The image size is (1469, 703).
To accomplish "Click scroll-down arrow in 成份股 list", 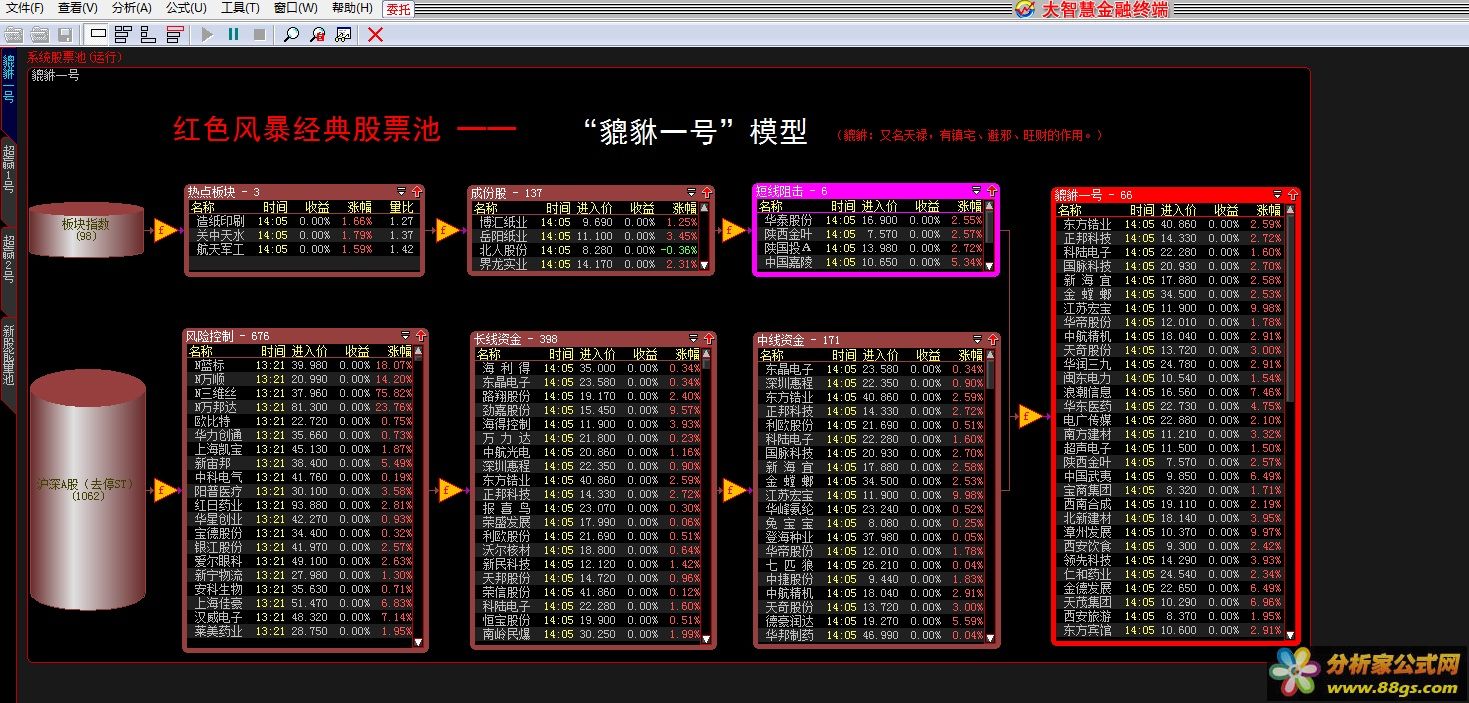I will click(705, 266).
